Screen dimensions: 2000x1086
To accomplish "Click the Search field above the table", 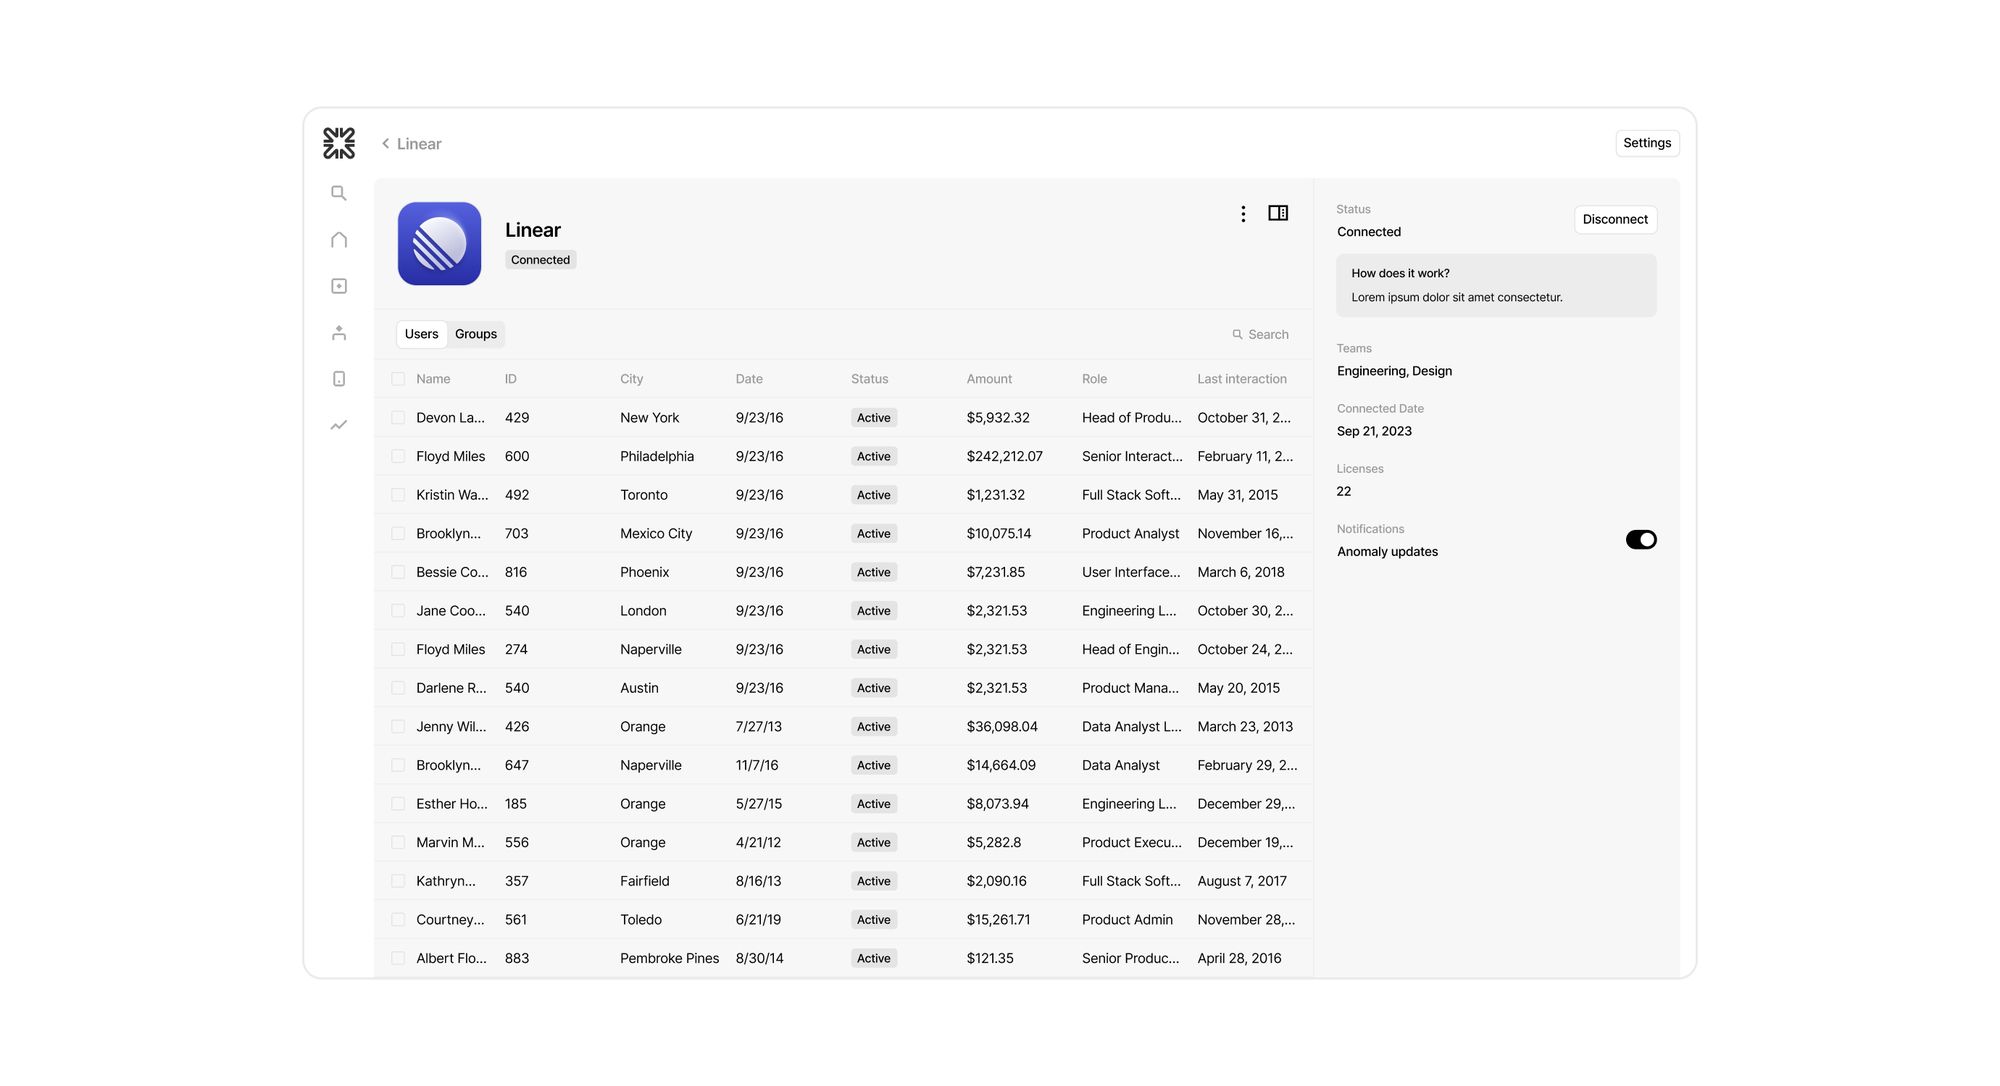I will 1260,335.
